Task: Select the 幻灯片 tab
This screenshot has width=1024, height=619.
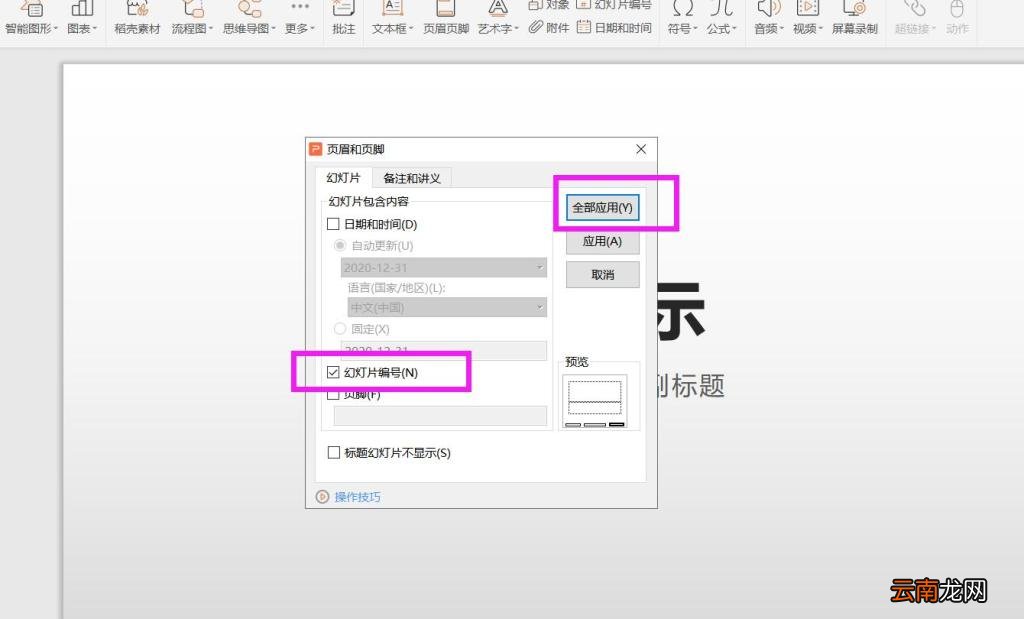Action: (x=343, y=177)
